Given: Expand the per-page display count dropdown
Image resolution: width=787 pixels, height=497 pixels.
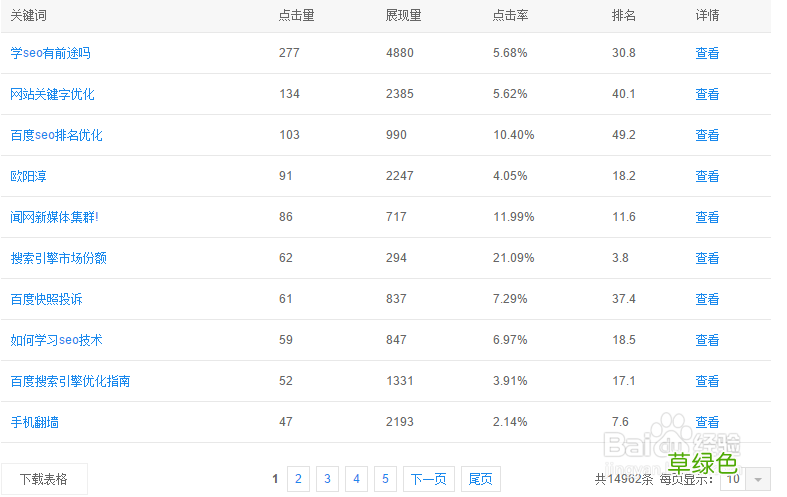Looking at the screenshot, I should tap(758, 479).
